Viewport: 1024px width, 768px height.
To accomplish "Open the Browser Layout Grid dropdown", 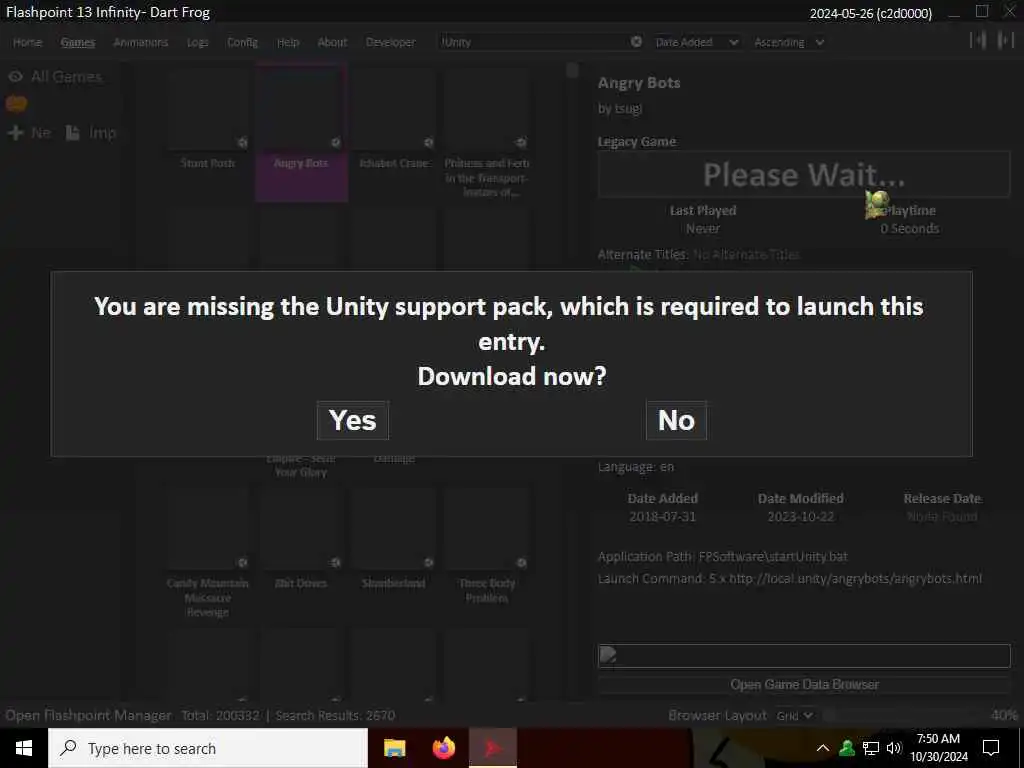I will (x=794, y=715).
